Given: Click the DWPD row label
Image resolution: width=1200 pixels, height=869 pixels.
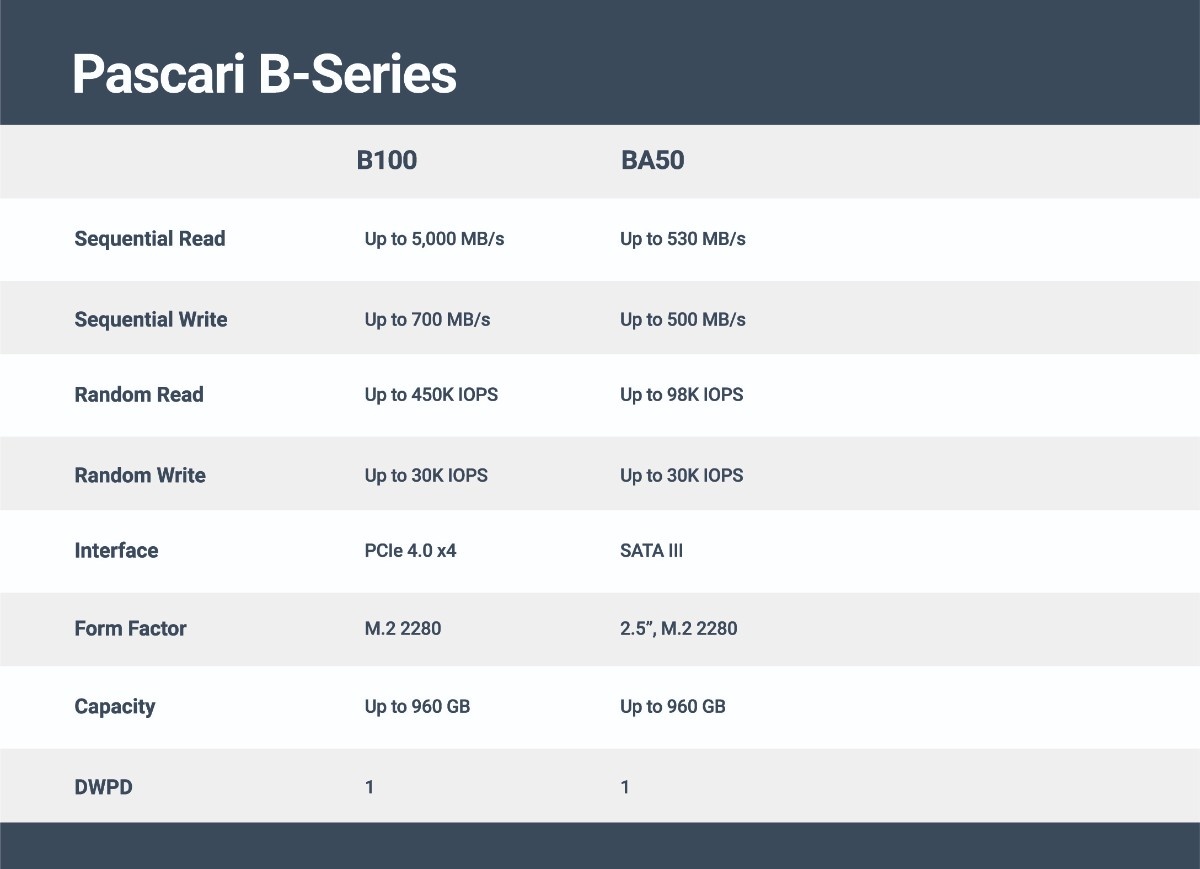Looking at the screenshot, I should (x=103, y=788).
